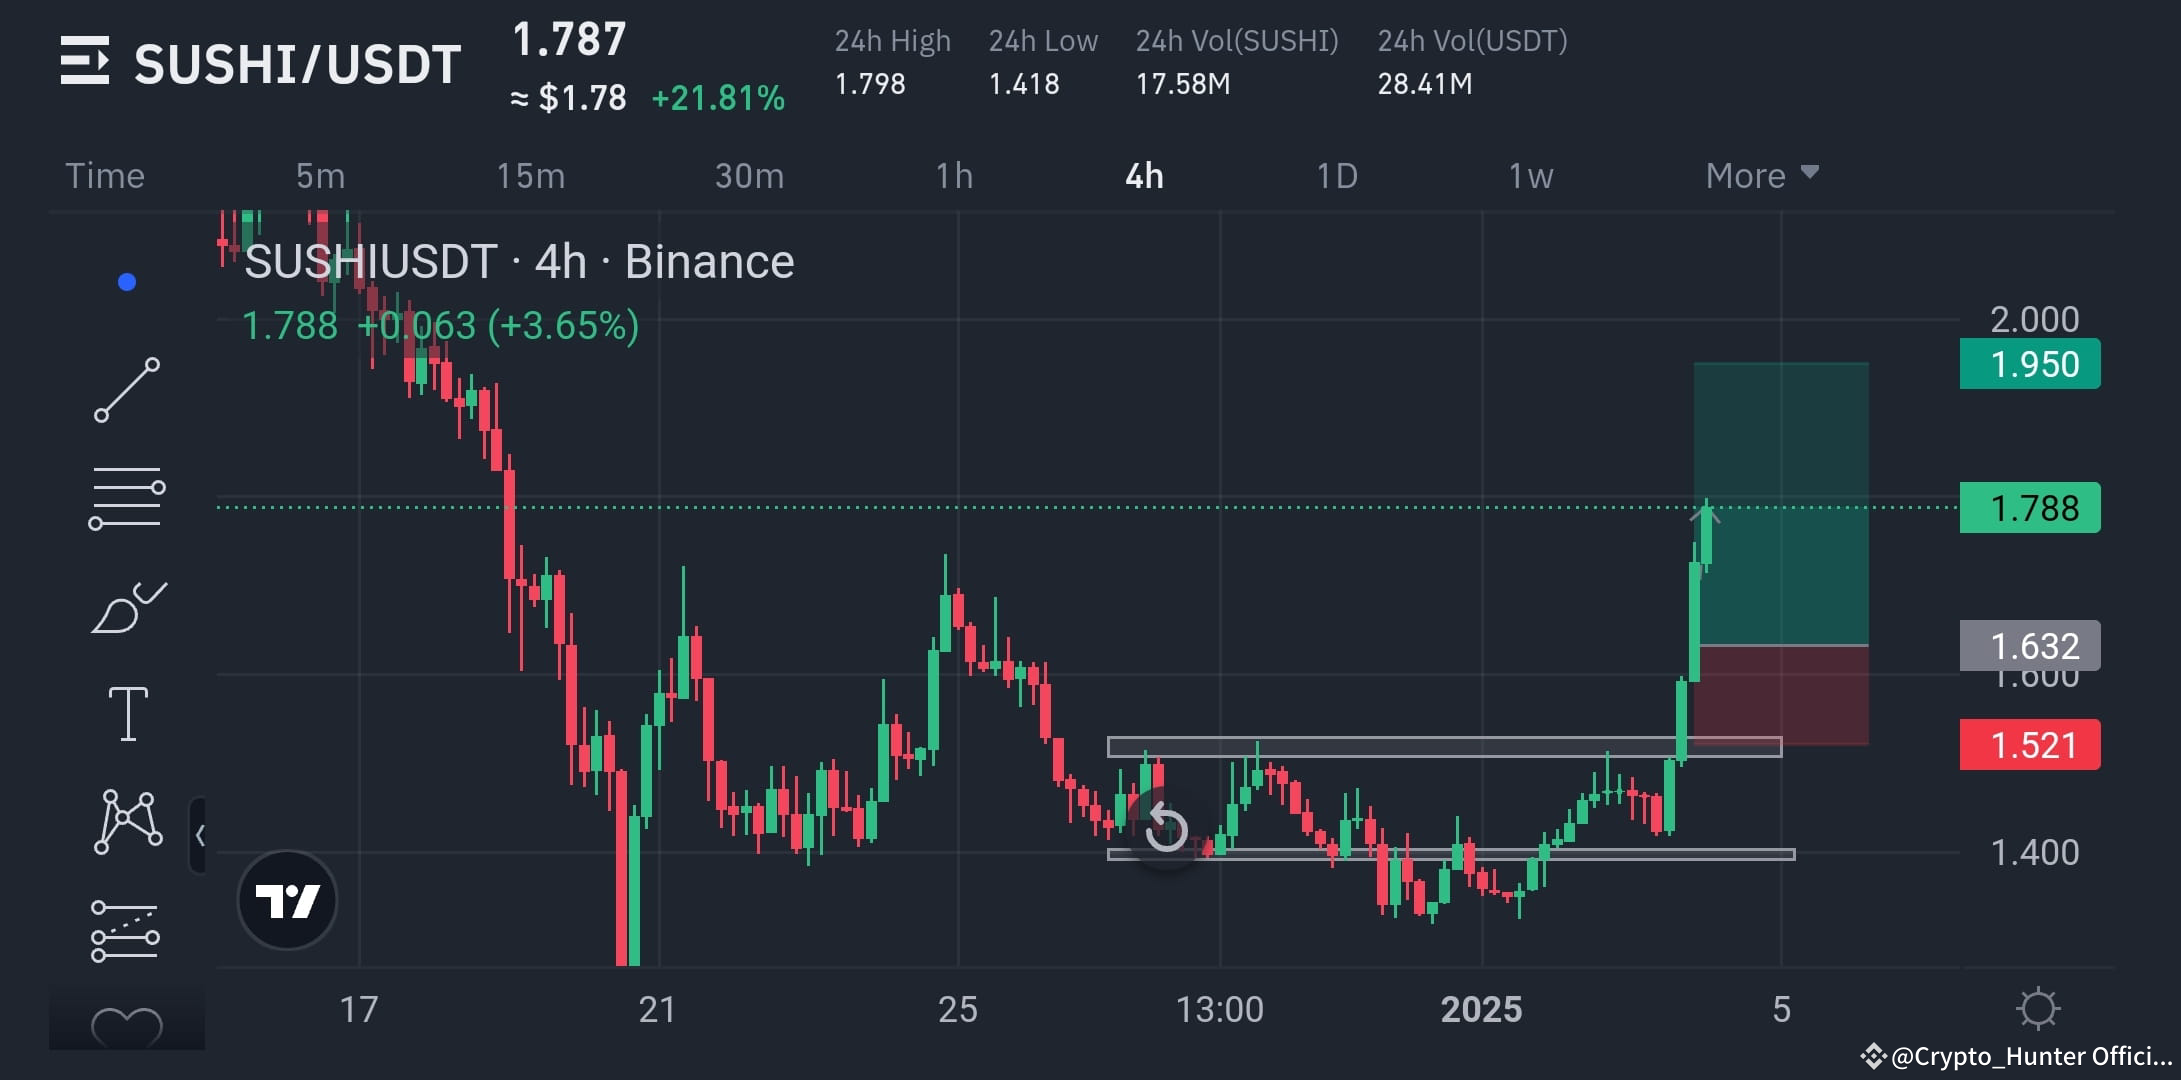Image resolution: width=2181 pixels, height=1080 pixels.
Task: Select the 1w interval
Action: point(1529,175)
